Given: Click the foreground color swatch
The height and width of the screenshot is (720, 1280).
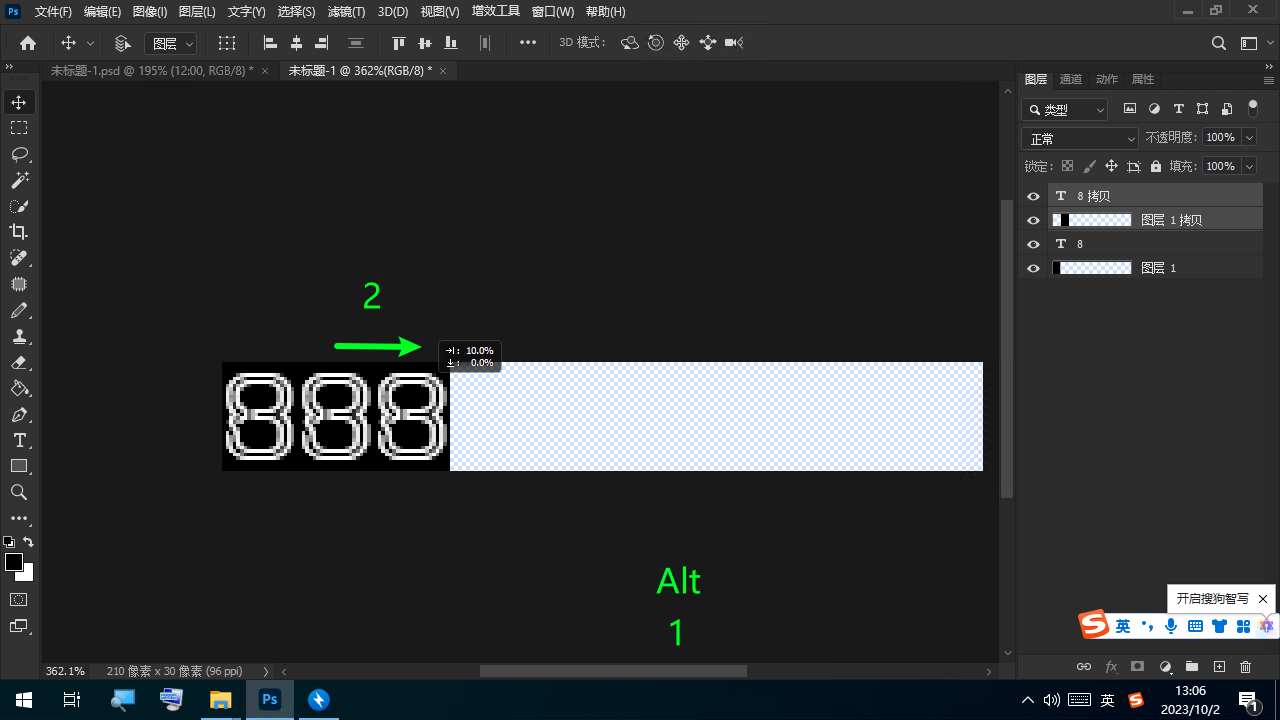Looking at the screenshot, I should [14, 562].
